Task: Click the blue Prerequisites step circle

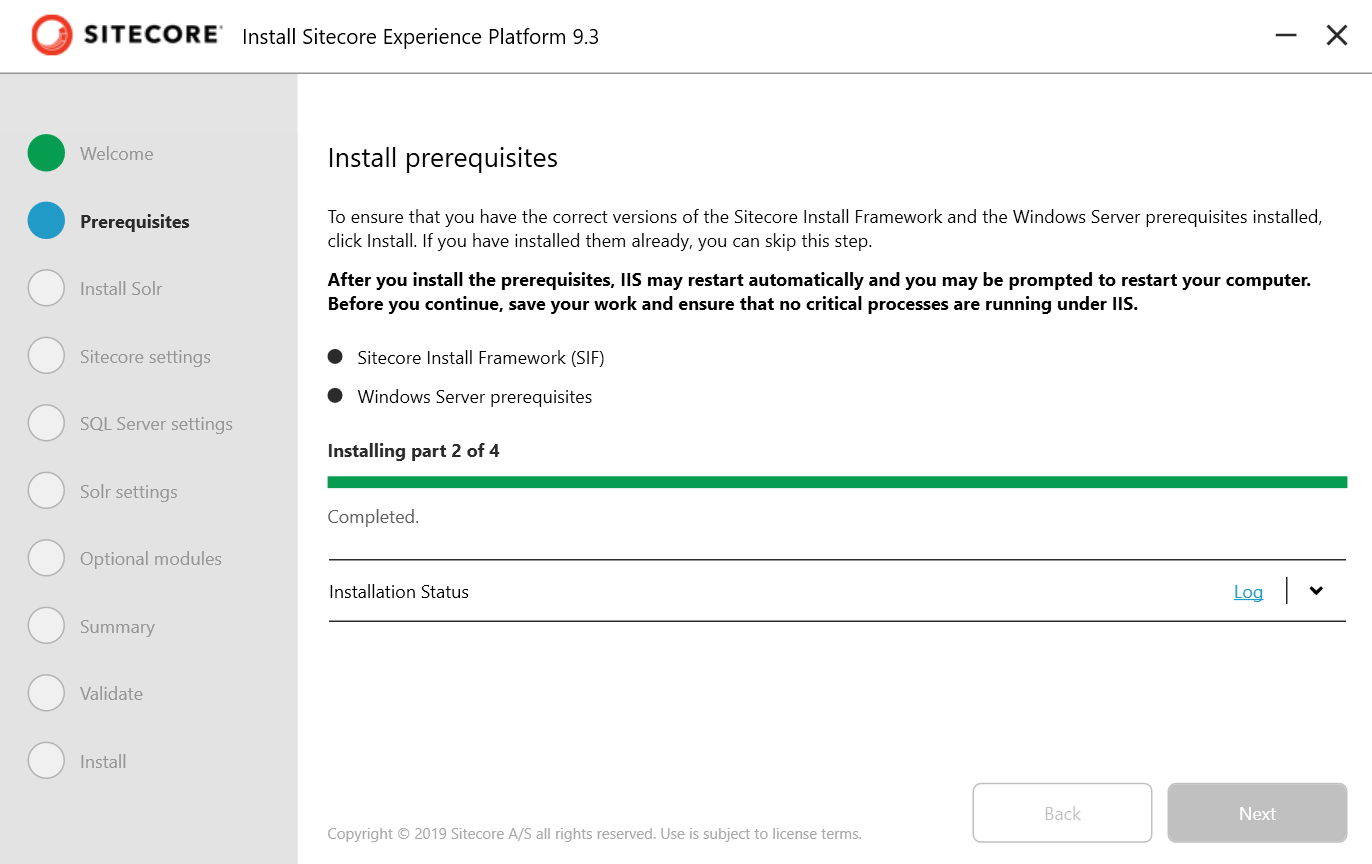Action: 46,221
